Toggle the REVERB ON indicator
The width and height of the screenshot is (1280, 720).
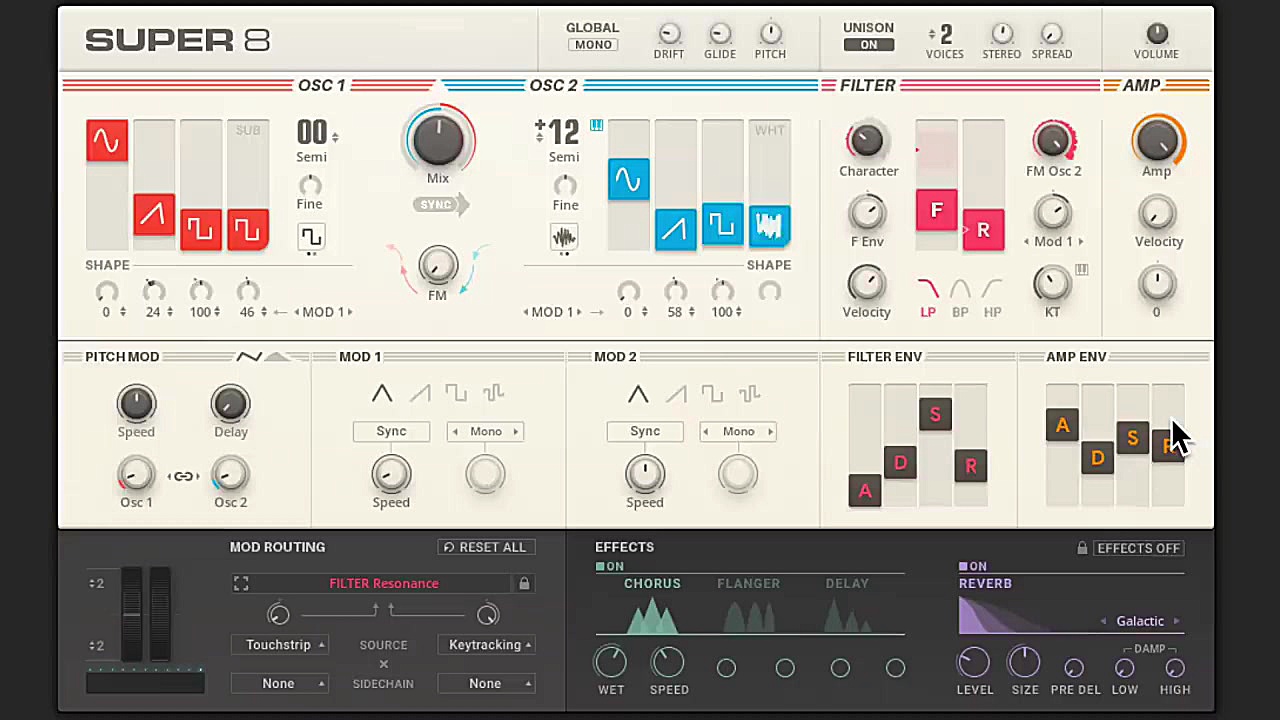tap(973, 566)
